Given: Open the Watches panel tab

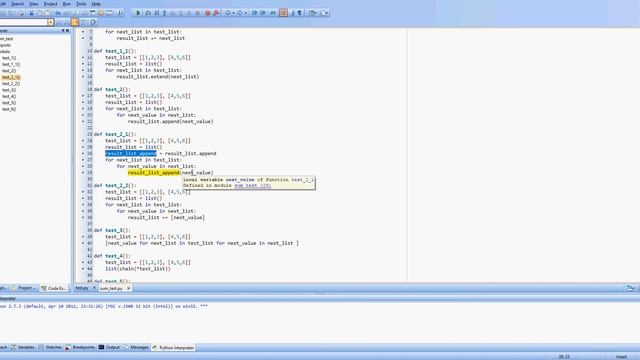Looking at the screenshot, I should tap(51, 347).
